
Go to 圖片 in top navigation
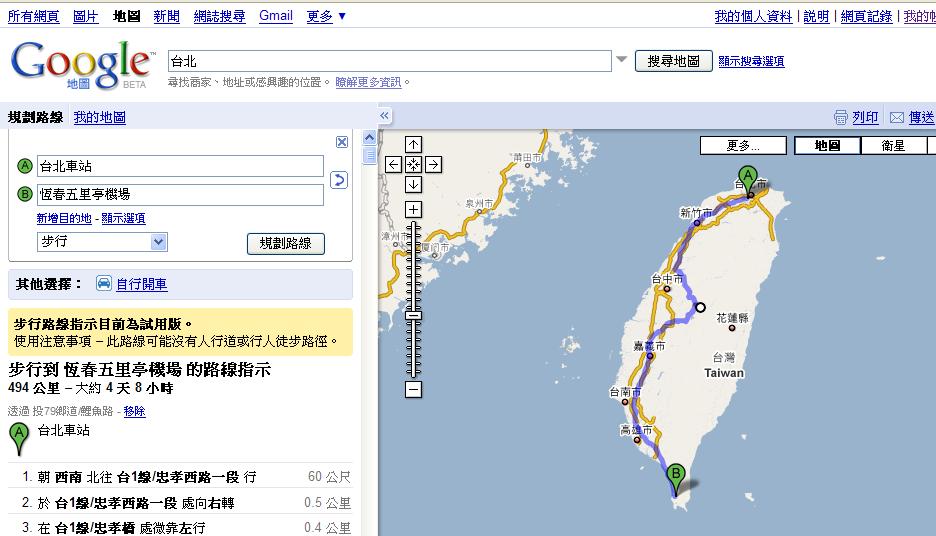point(85,16)
